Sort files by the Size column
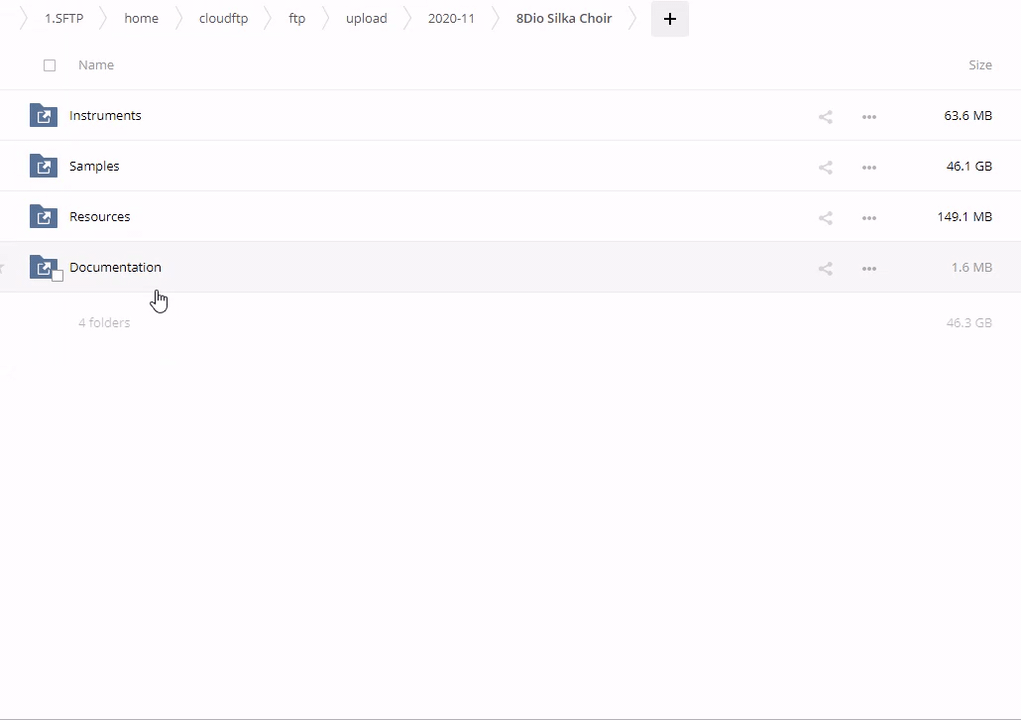 click(979, 65)
